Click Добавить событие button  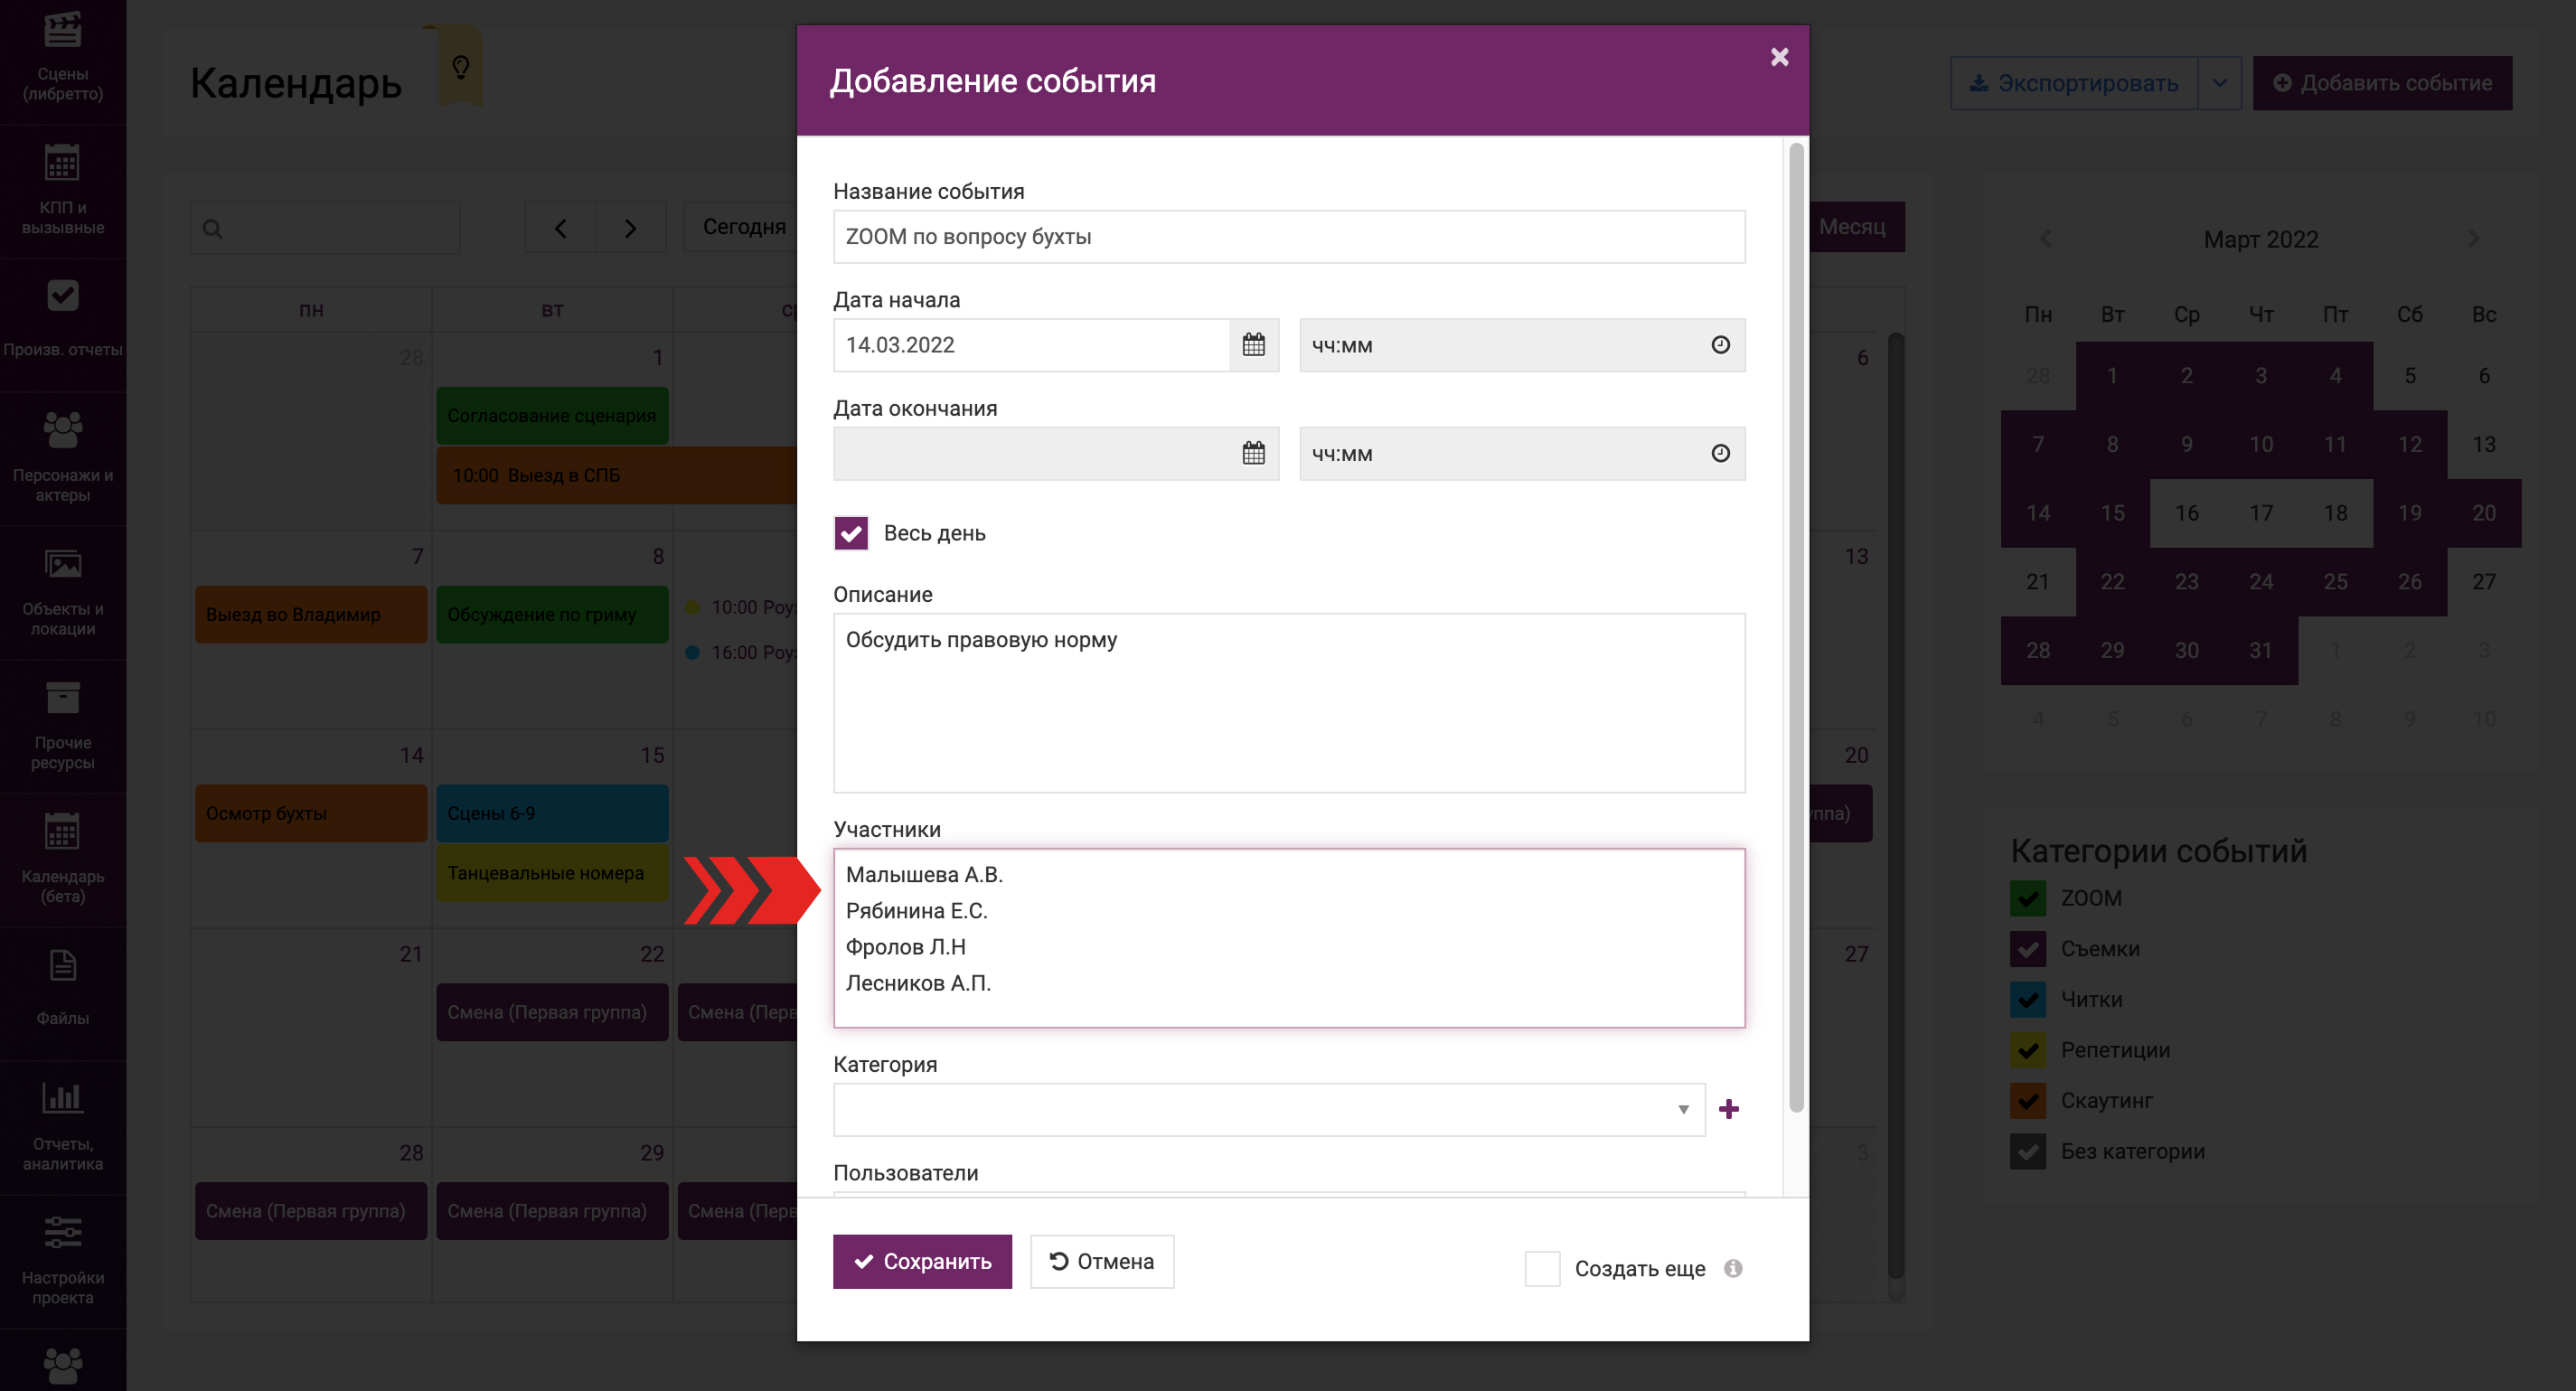(2382, 83)
